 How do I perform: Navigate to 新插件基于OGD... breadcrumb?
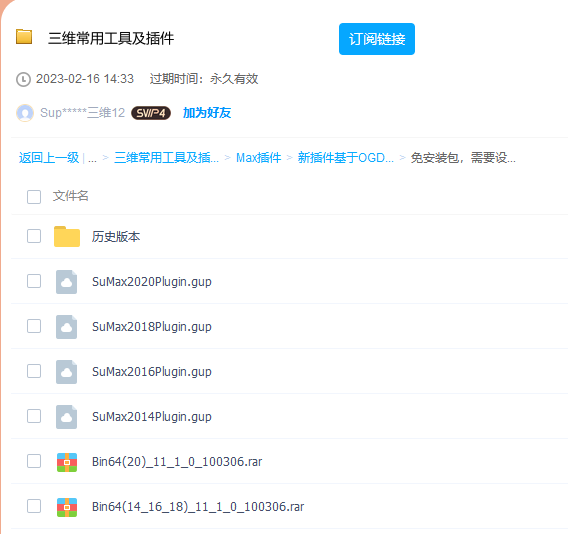[x=346, y=158]
